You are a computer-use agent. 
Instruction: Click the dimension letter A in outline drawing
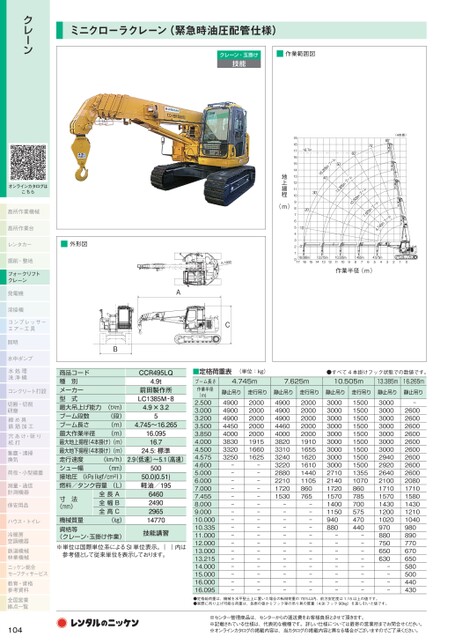click(x=178, y=292)
